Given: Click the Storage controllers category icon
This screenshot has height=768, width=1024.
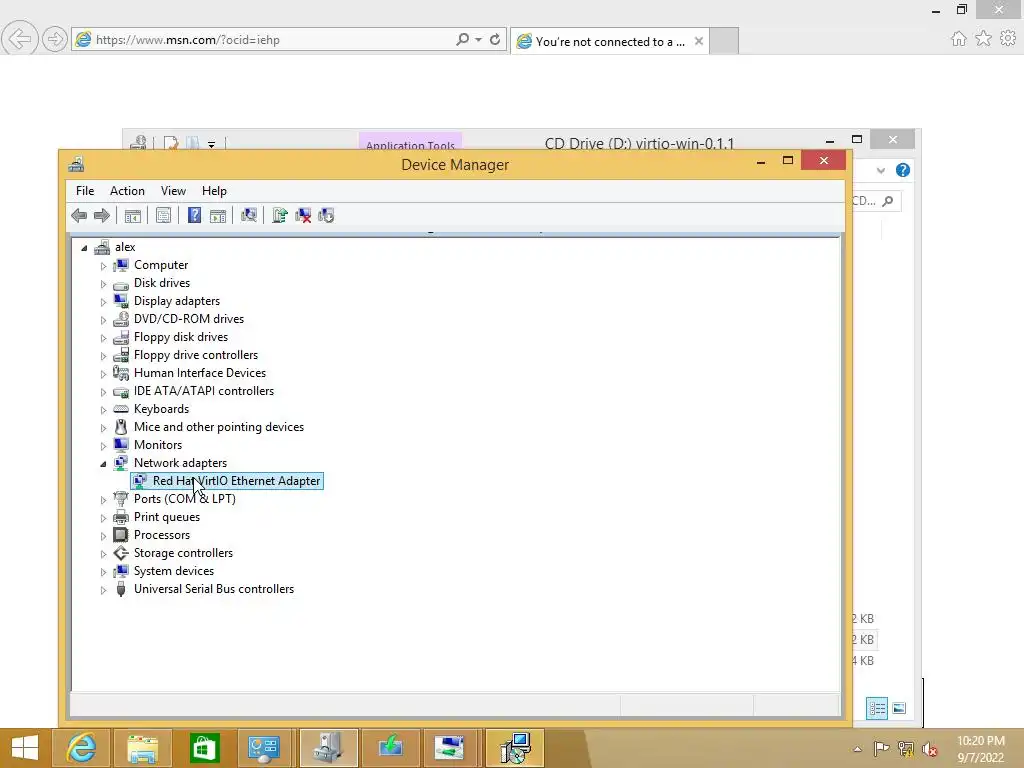Looking at the screenshot, I should click(x=121, y=553).
